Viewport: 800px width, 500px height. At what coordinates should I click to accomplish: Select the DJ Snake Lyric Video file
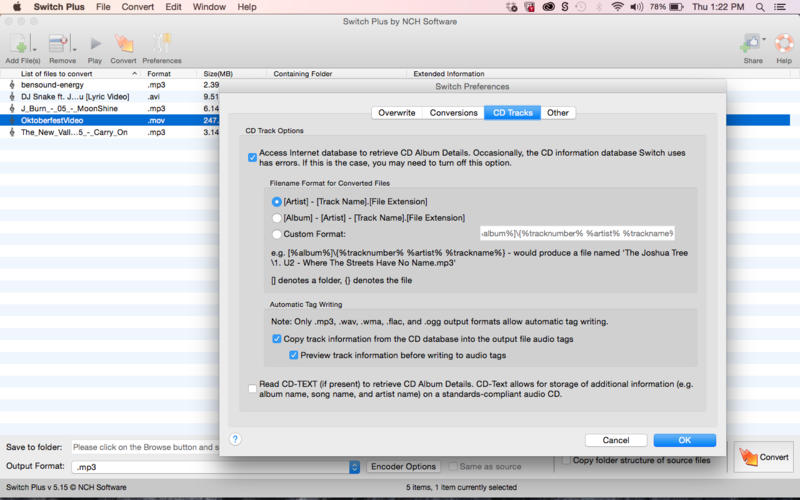110,96
